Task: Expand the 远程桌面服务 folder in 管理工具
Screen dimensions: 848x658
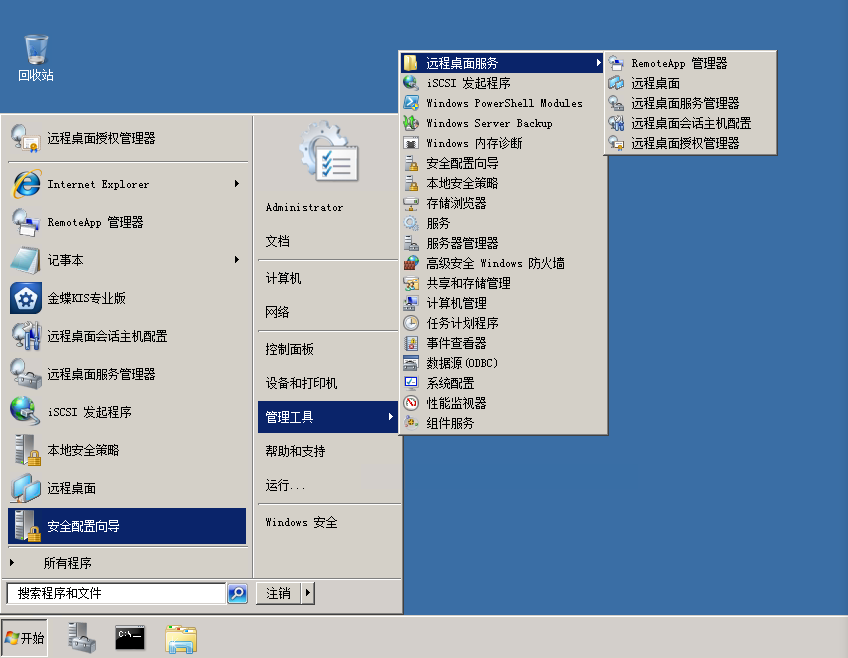Action: (502, 63)
